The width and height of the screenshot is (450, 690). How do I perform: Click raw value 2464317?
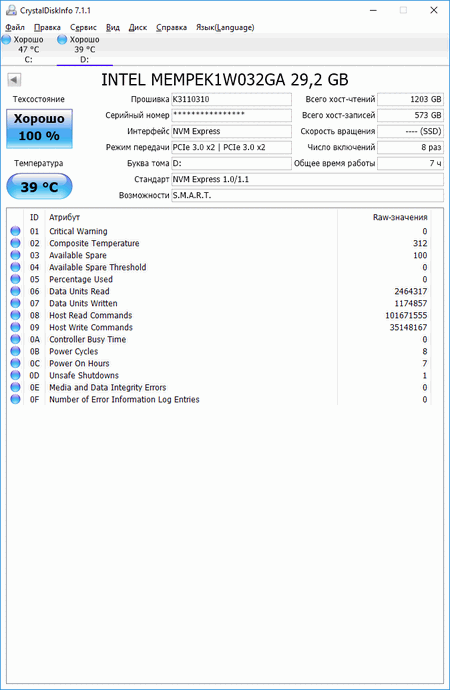pyautogui.click(x=411, y=291)
